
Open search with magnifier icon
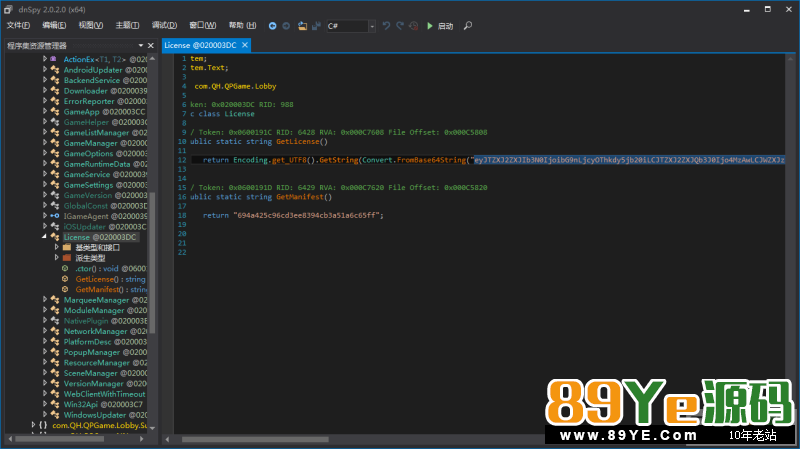pos(468,26)
